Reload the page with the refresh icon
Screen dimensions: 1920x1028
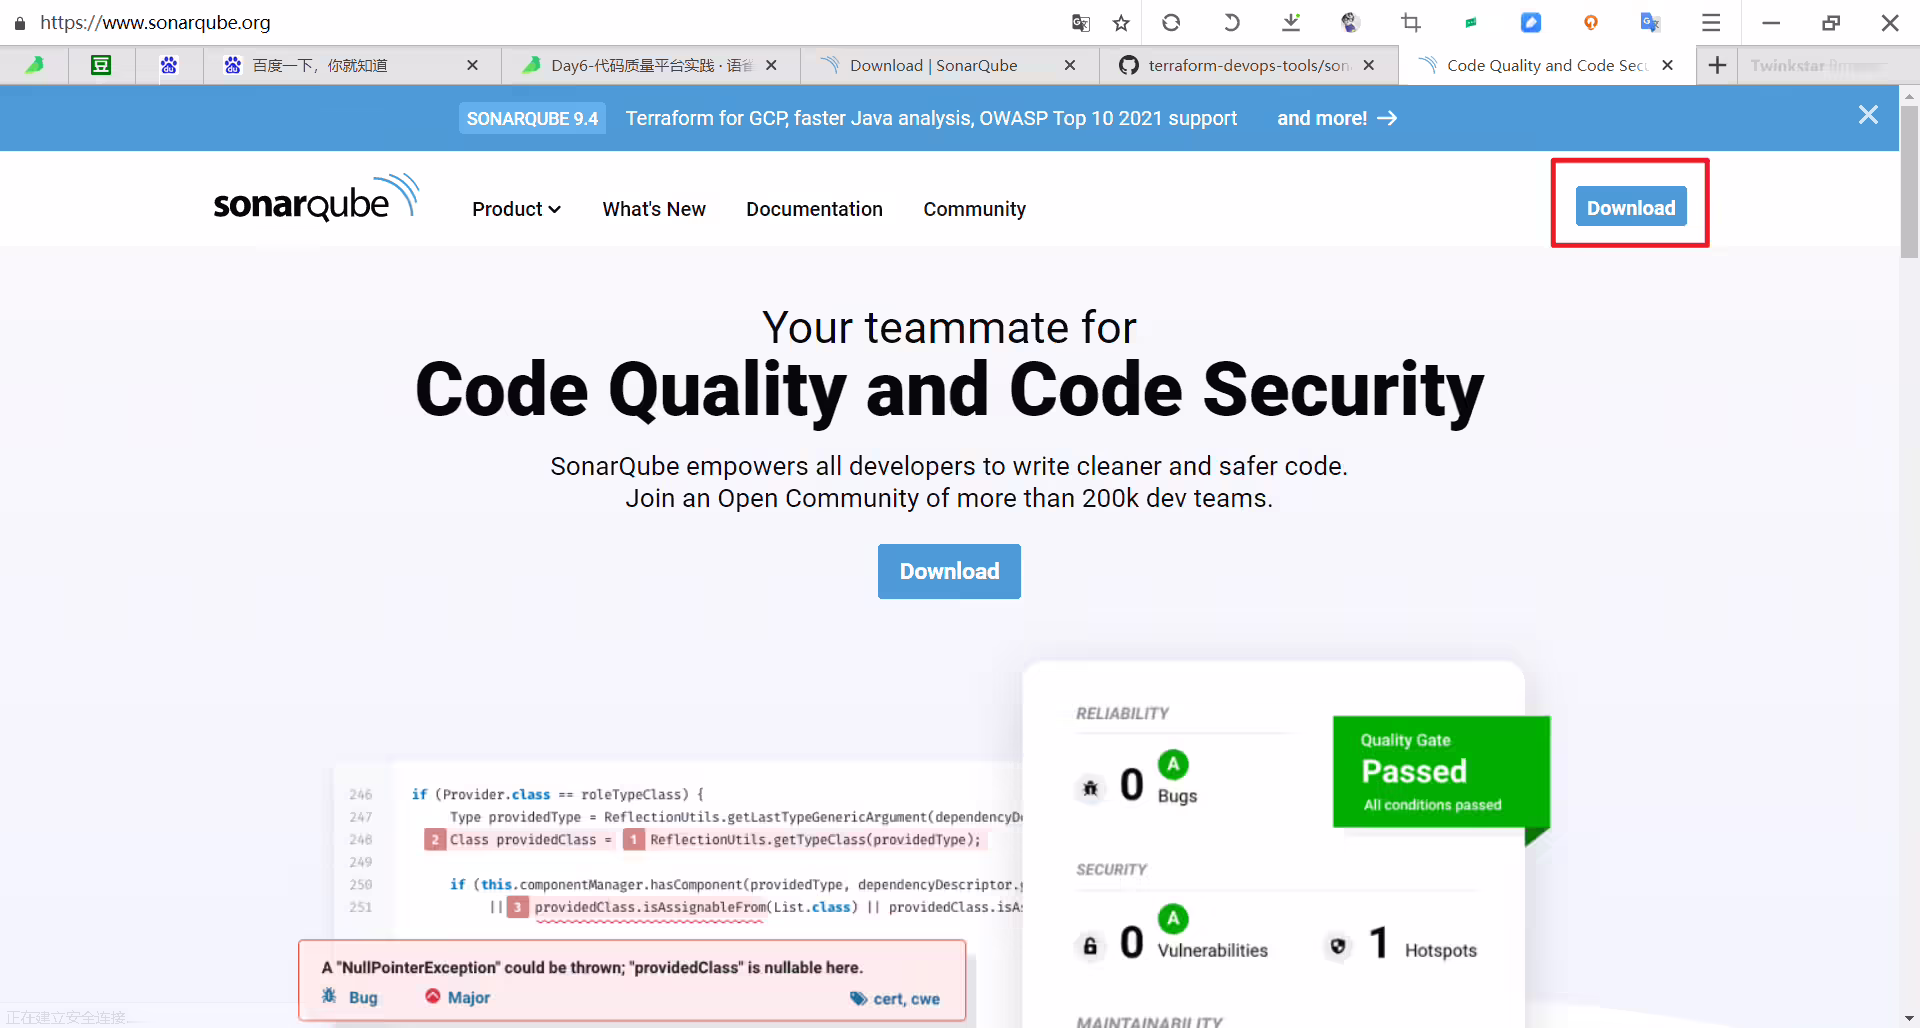pos(1171,22)
